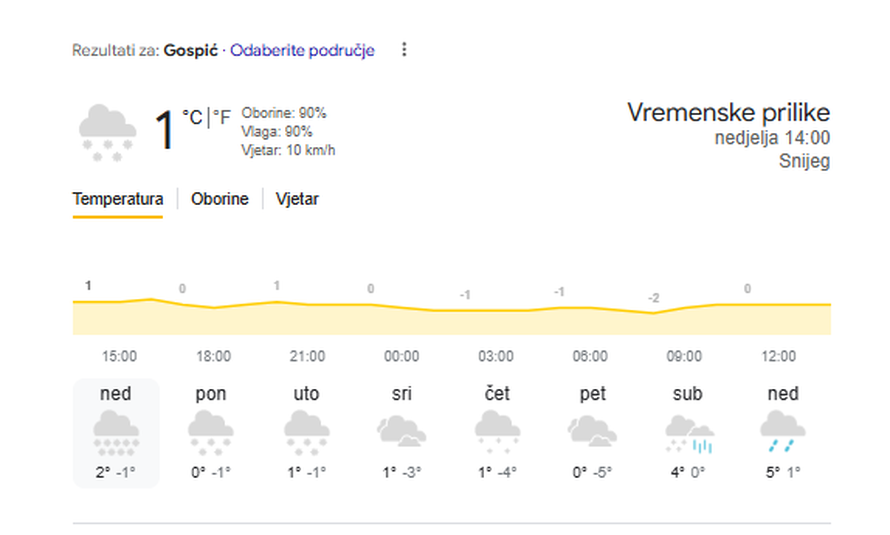The height and width of the screenshot is (535, 890).
Task: Open the three-dot options menu
Action: click(x=404, y=50)
